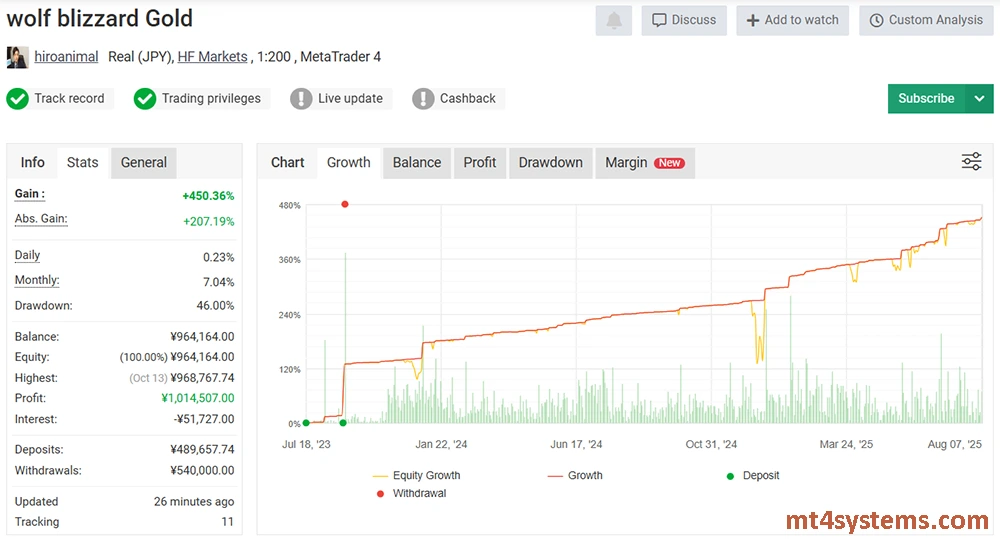Open the Custom Analysis button
The width and height of the screenshot is (1000, 539).
point(925,21)
